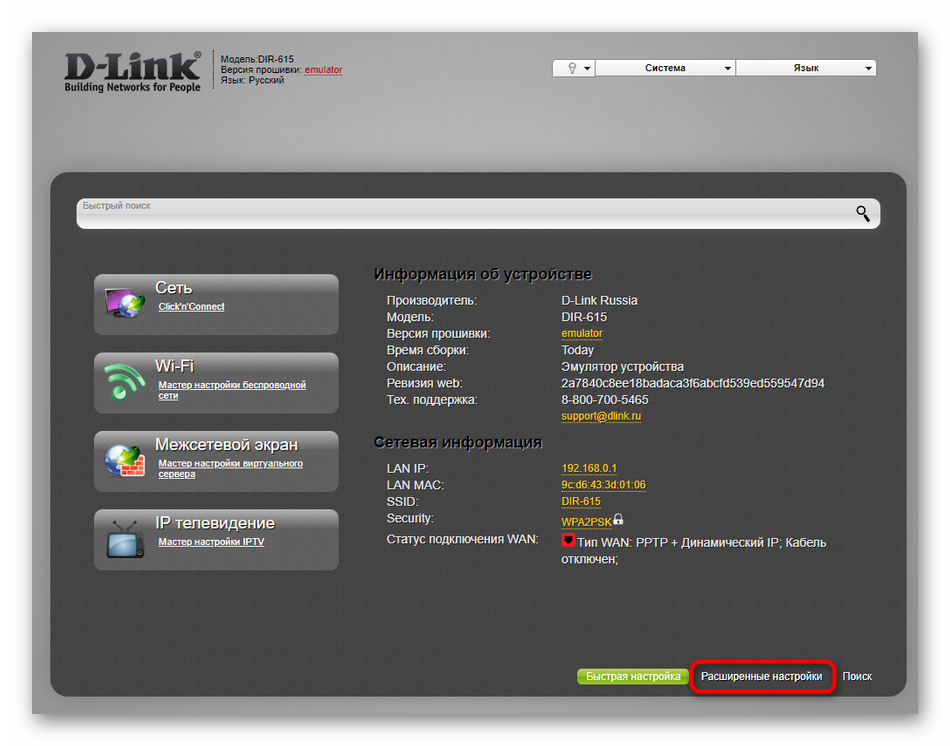The width and height of the screenshot is (950, 746).
Task: Click the IP телевидение section heading
Action: tap(215, 523)
